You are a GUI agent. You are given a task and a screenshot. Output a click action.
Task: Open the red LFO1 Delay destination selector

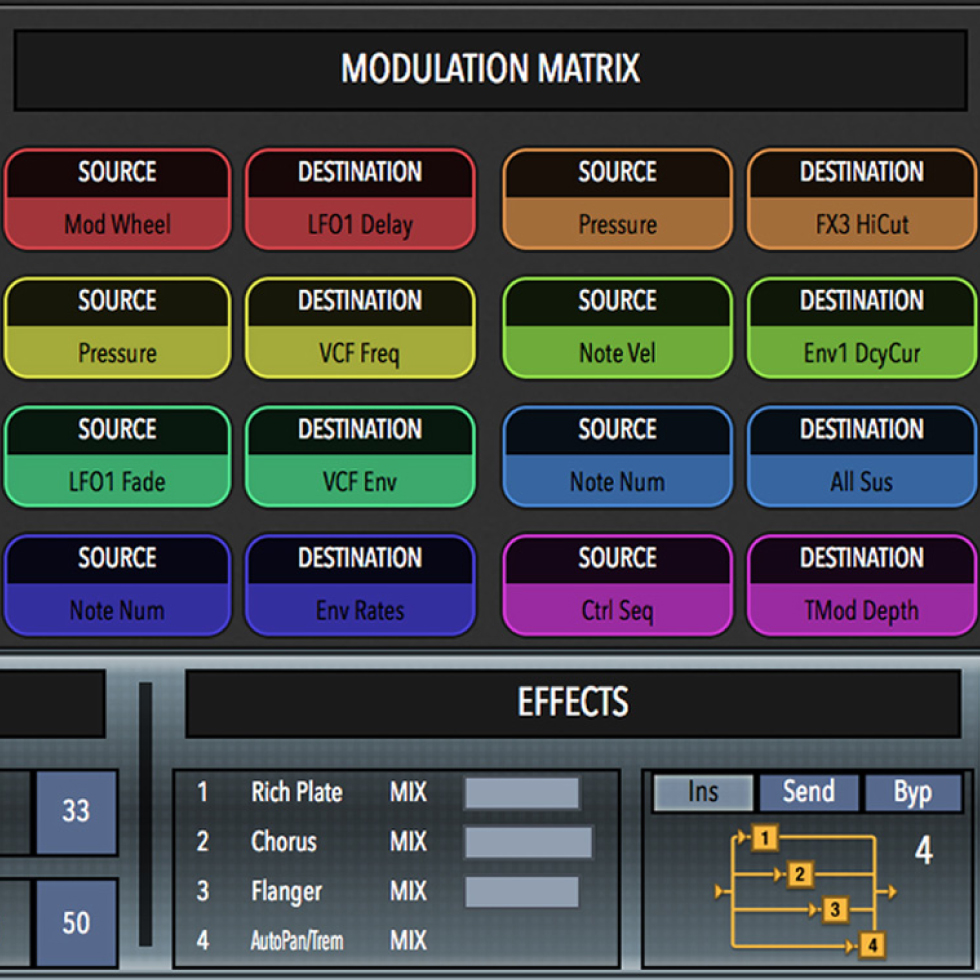[360, 199]
